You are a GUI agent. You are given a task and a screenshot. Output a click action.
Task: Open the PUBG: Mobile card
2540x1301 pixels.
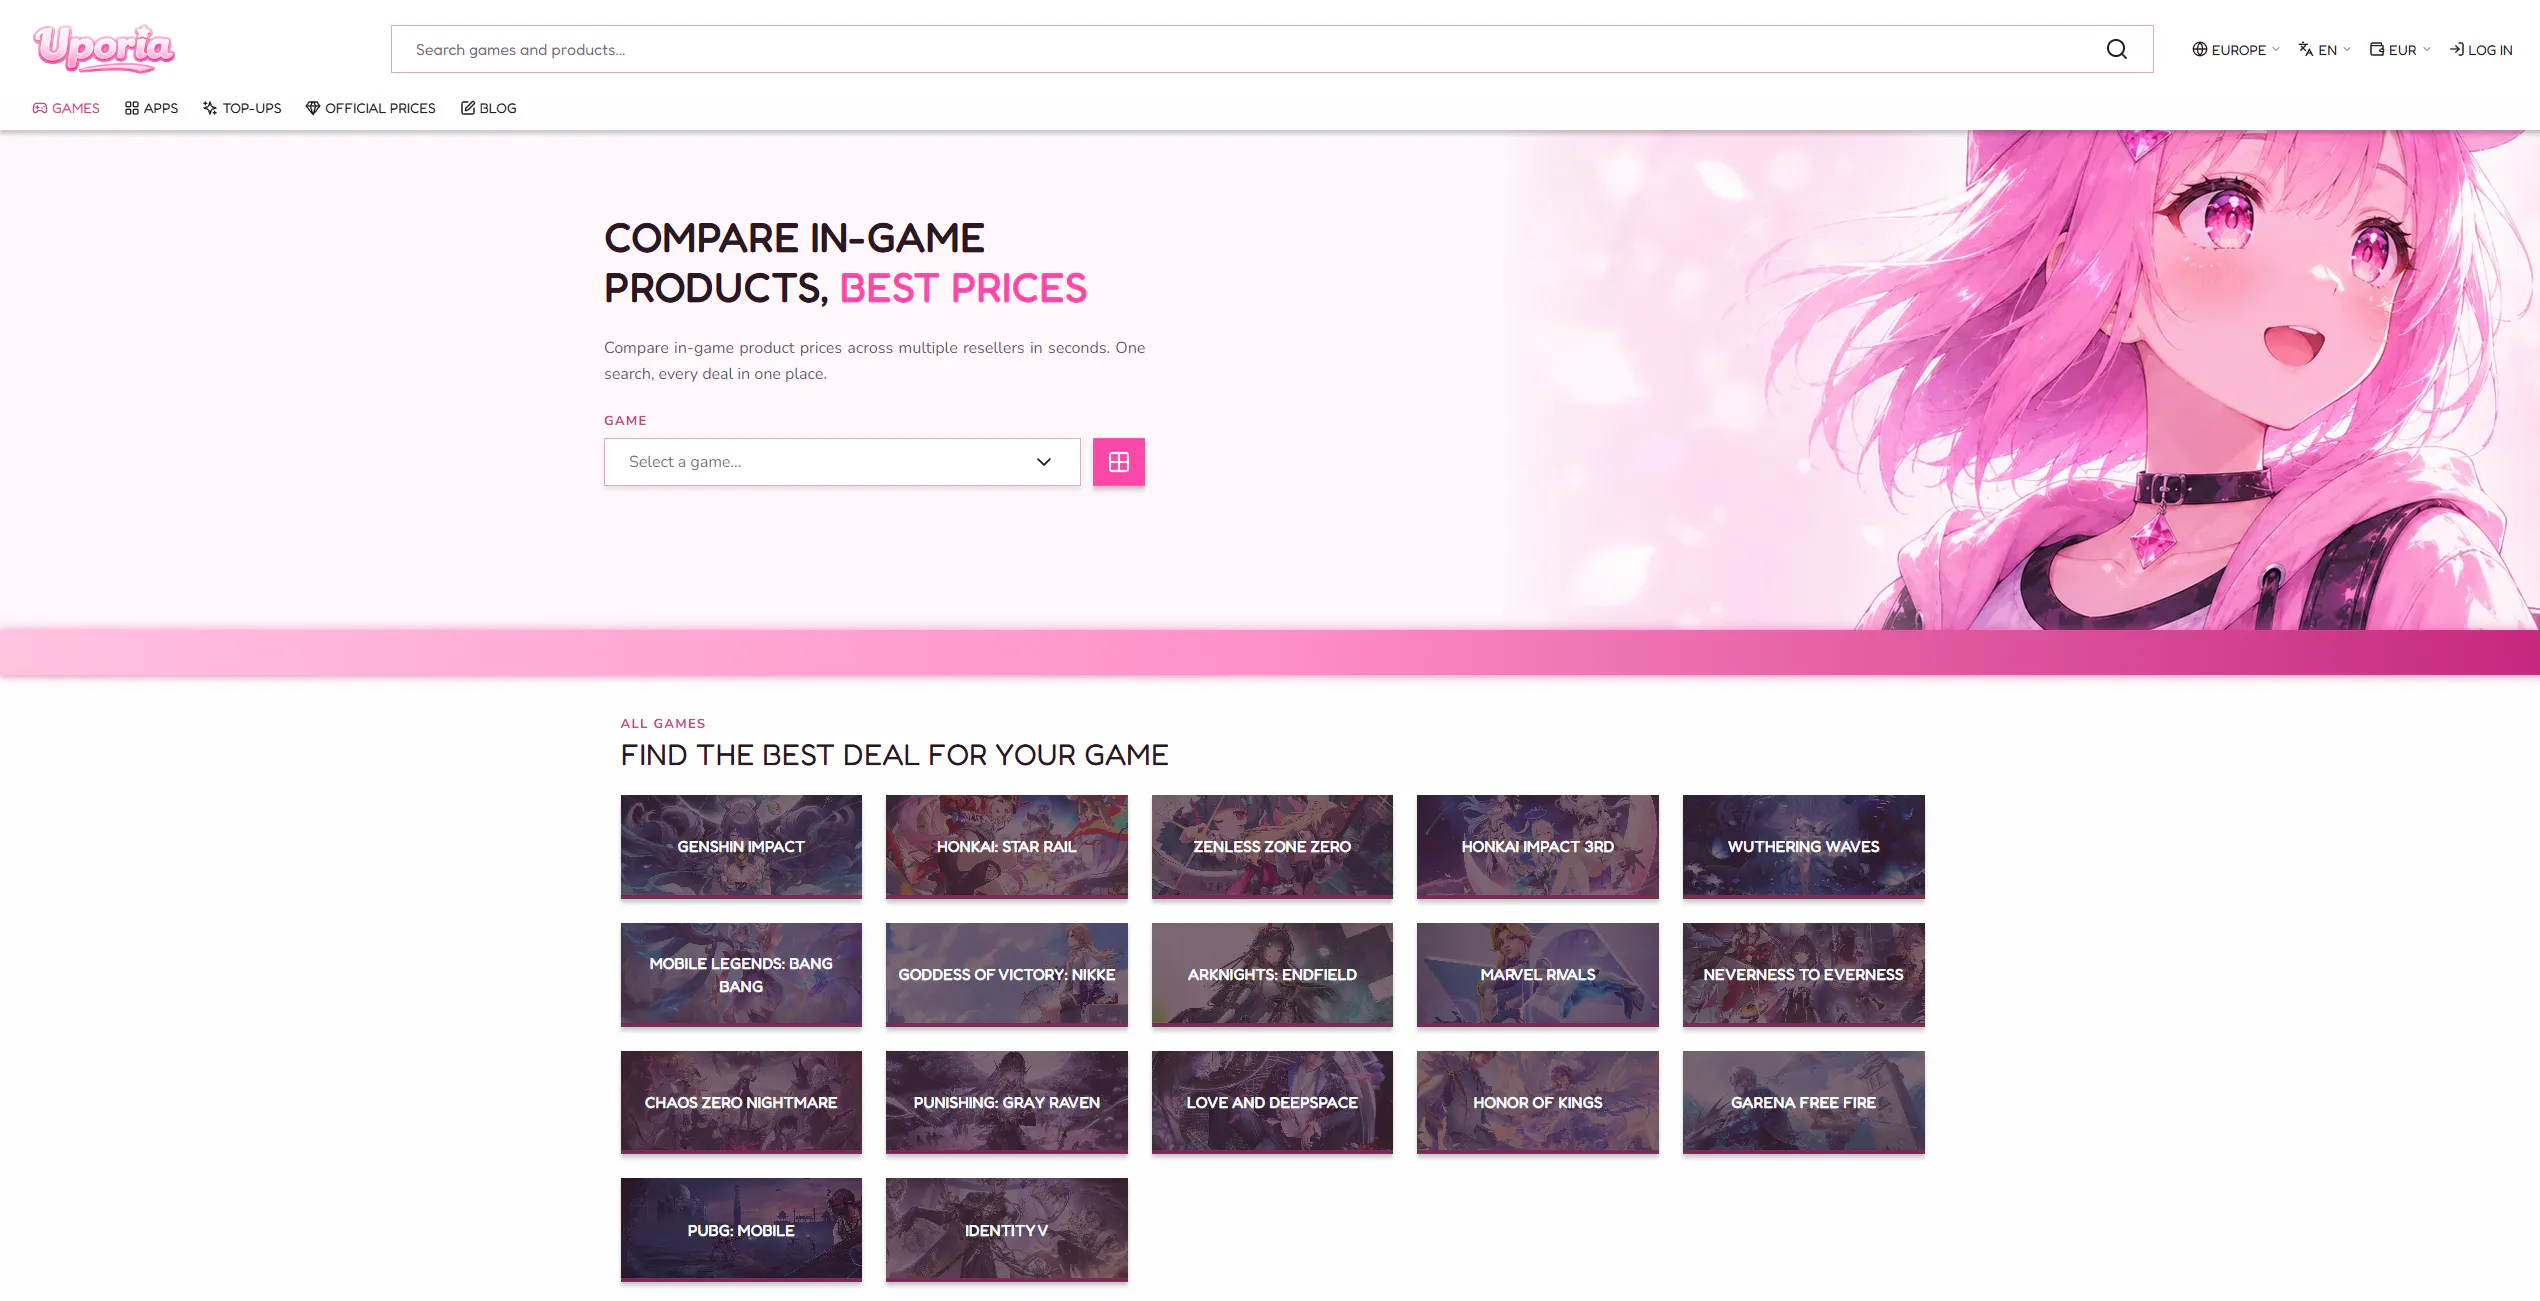pos(741,1230)
